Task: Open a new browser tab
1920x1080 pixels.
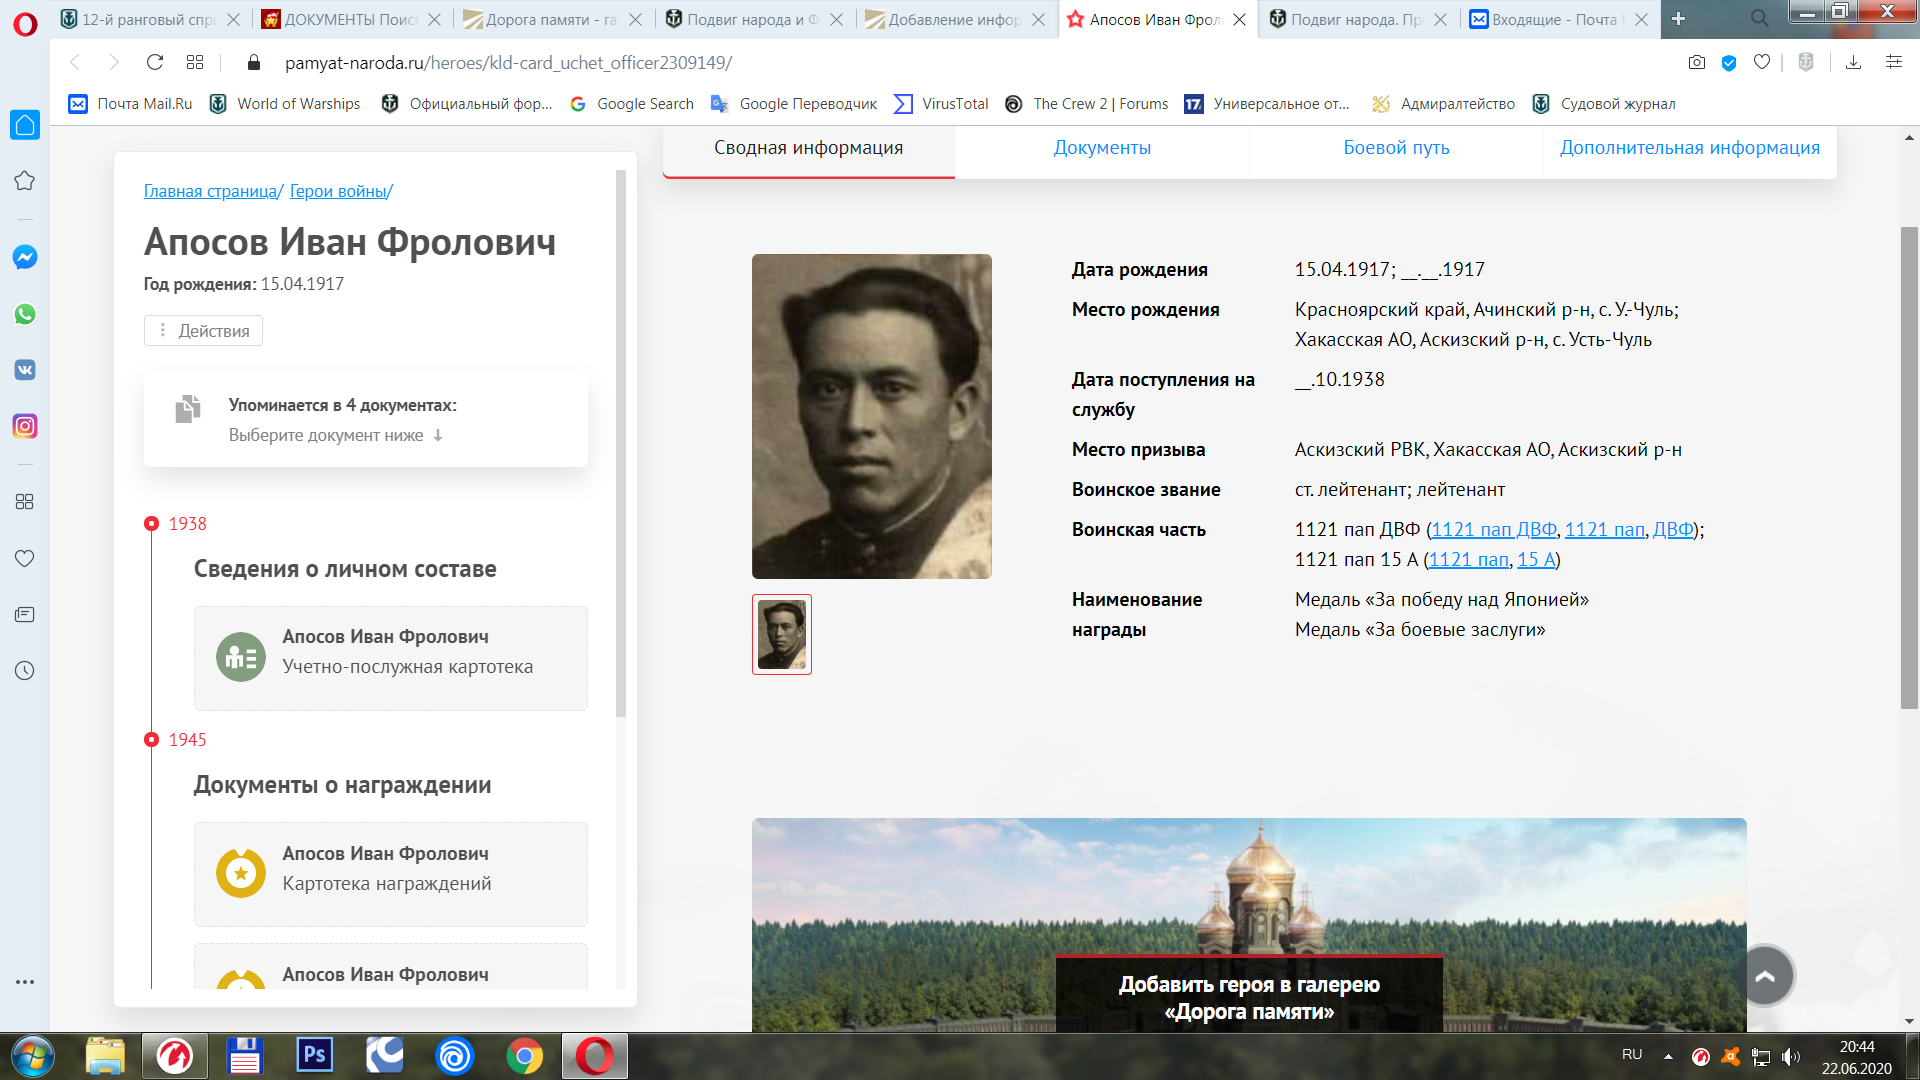Action: 1678,19
